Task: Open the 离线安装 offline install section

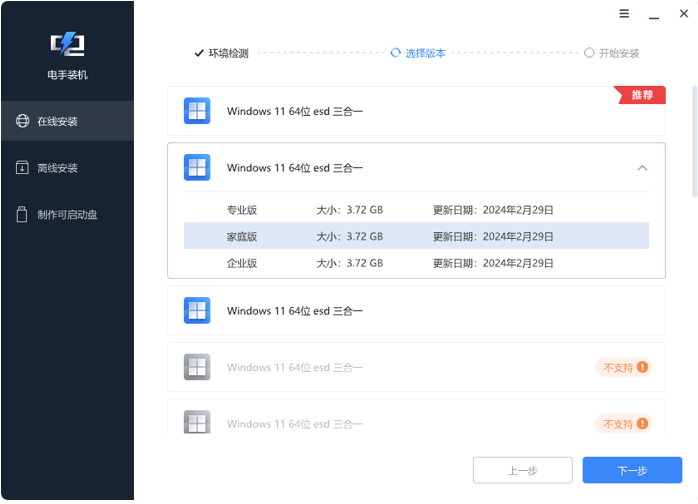Action: click(67, 168)
